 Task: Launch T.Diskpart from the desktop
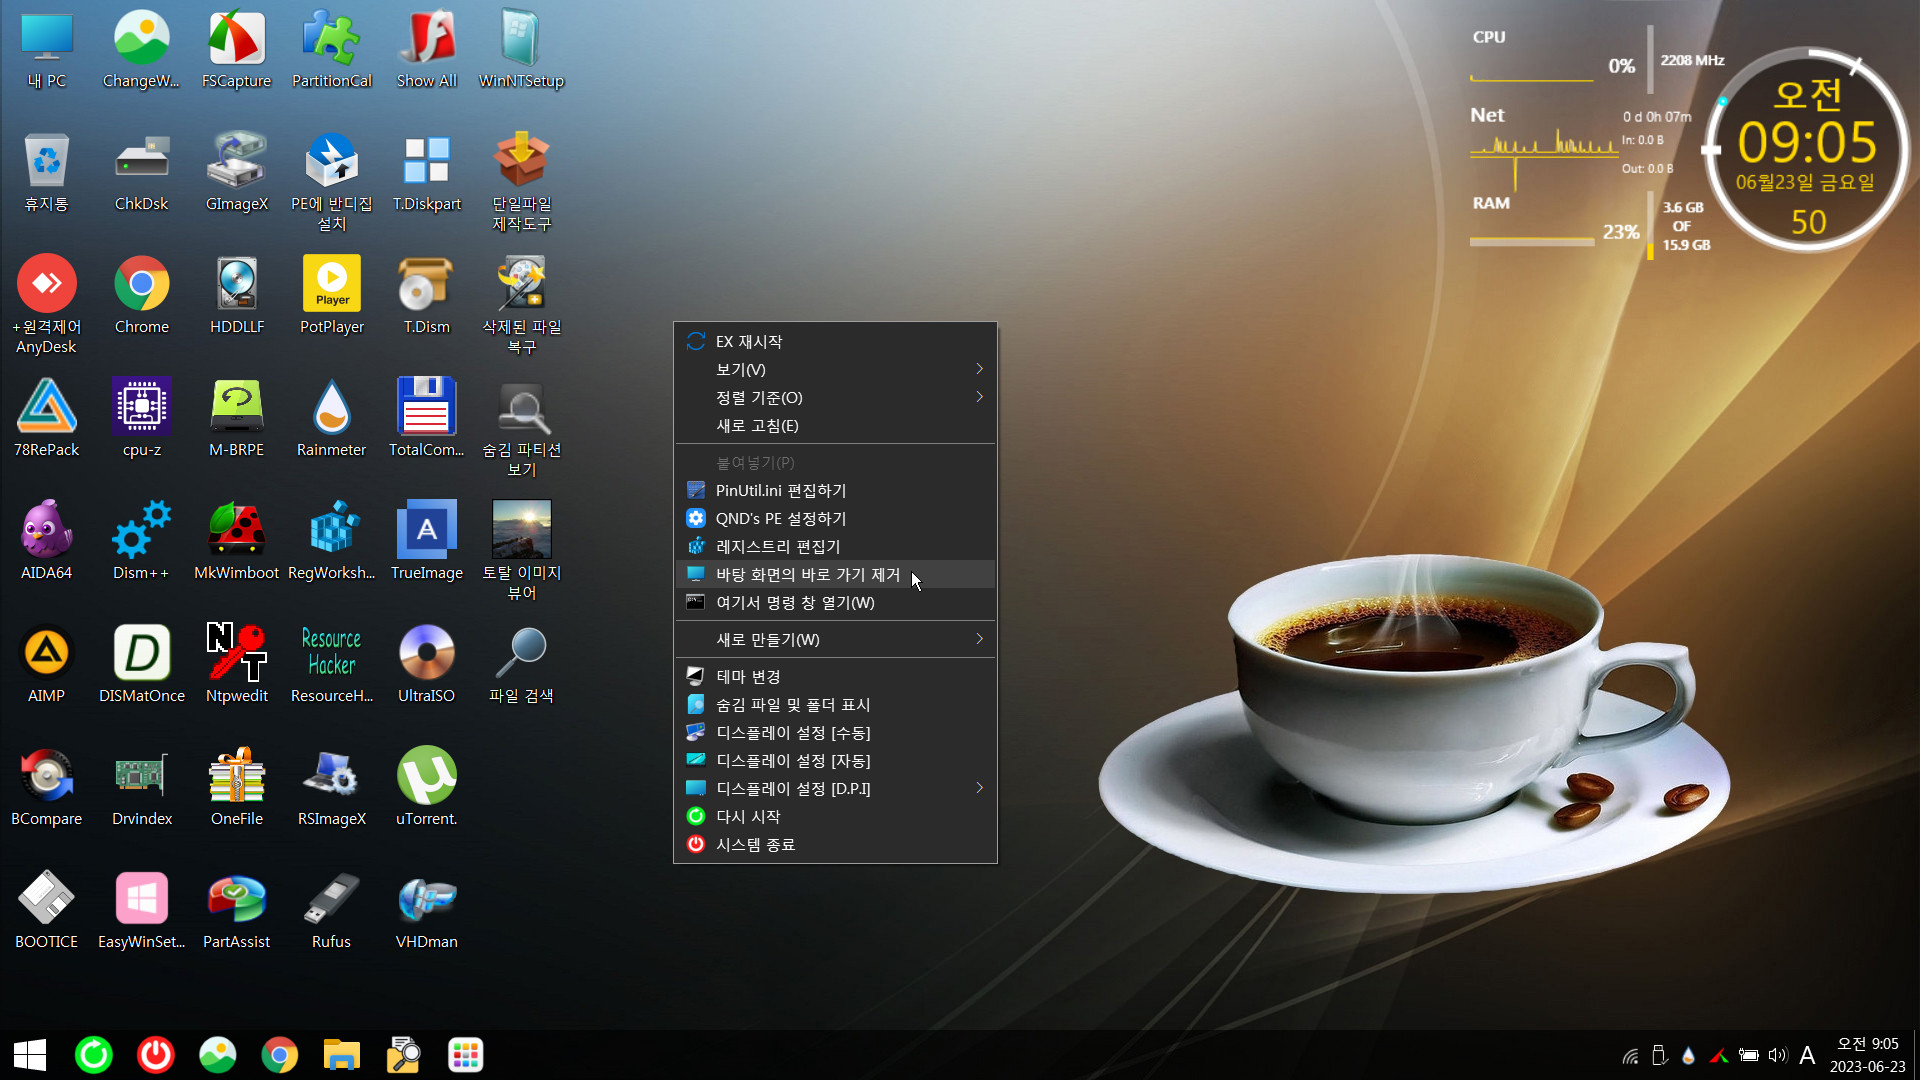(426, 173)
